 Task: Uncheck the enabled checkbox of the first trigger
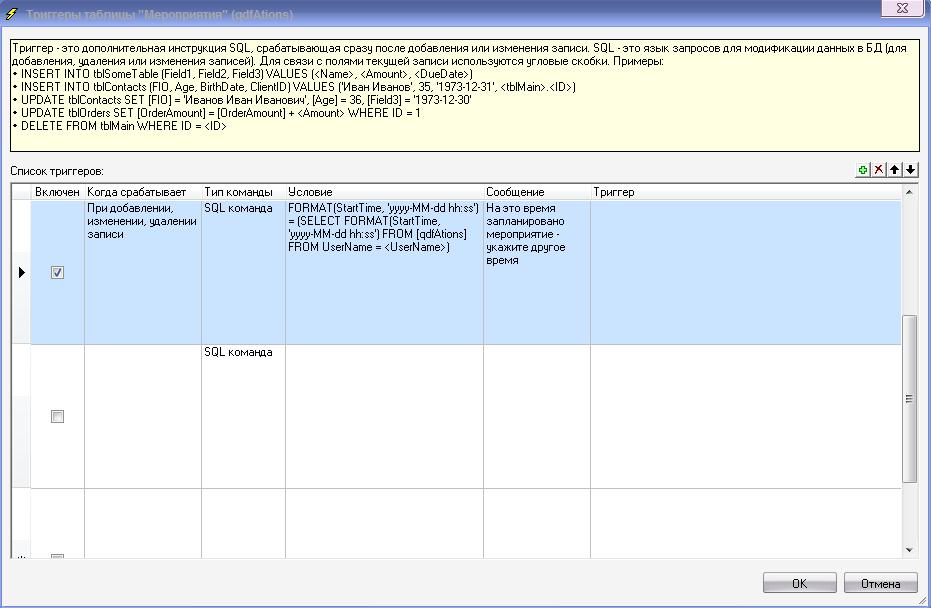(x=57, y=272)
